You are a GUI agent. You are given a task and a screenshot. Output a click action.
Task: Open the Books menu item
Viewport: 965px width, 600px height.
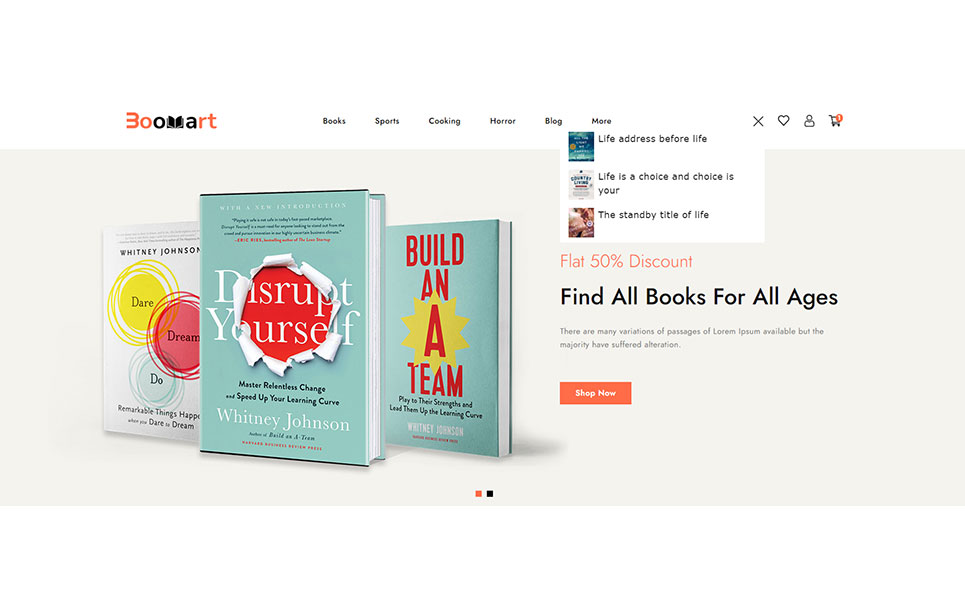334,121
